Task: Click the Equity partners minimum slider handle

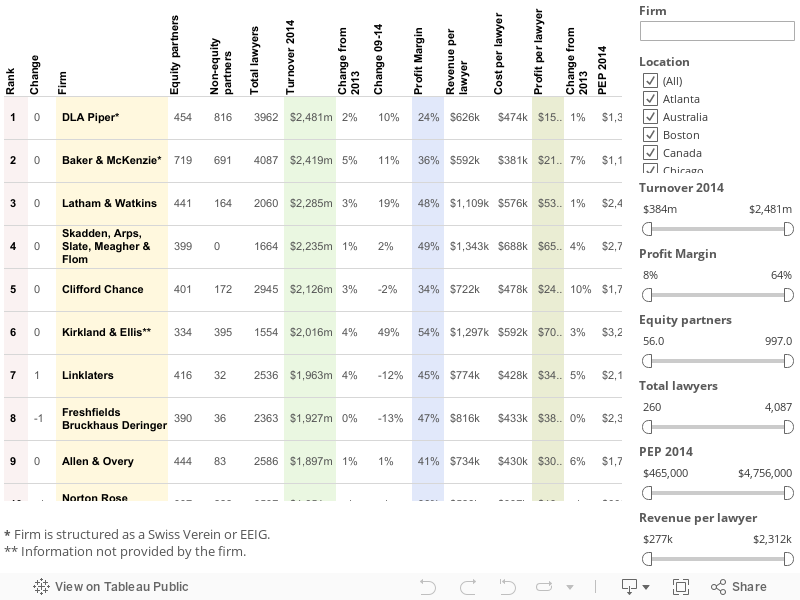Action: (x=647, y=361)
